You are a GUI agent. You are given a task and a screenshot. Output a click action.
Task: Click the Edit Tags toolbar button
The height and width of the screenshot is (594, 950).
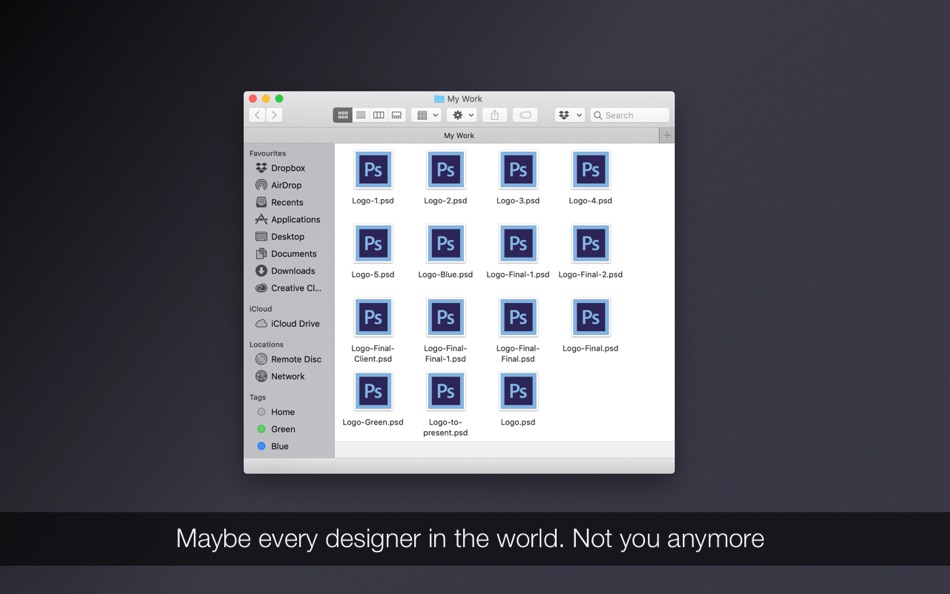[x=525, y=115]
